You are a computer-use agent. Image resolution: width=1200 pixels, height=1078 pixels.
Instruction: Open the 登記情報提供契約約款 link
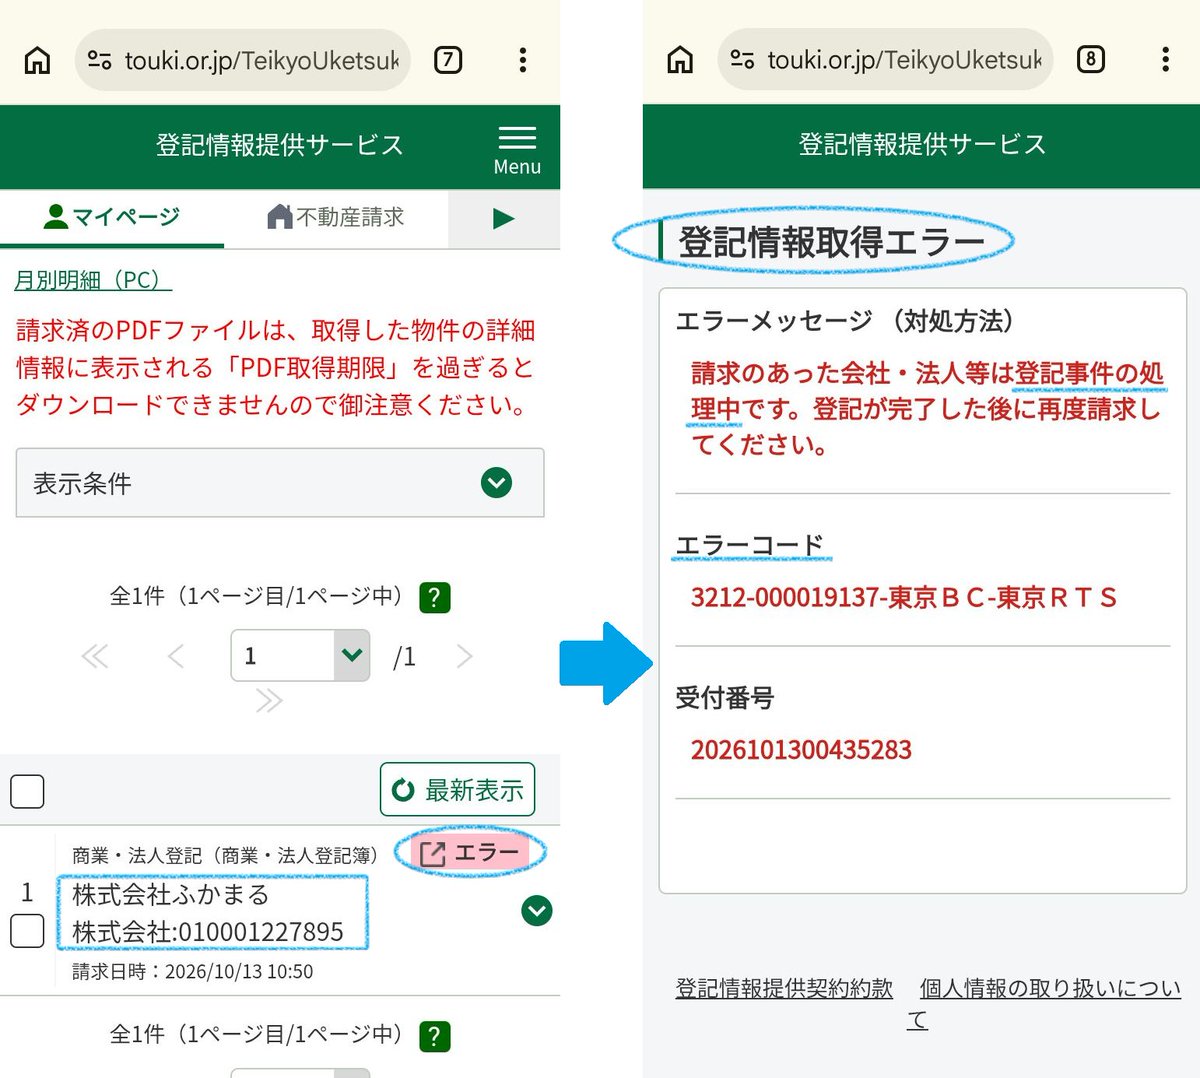pyautogui.click(x=784, y=989)
